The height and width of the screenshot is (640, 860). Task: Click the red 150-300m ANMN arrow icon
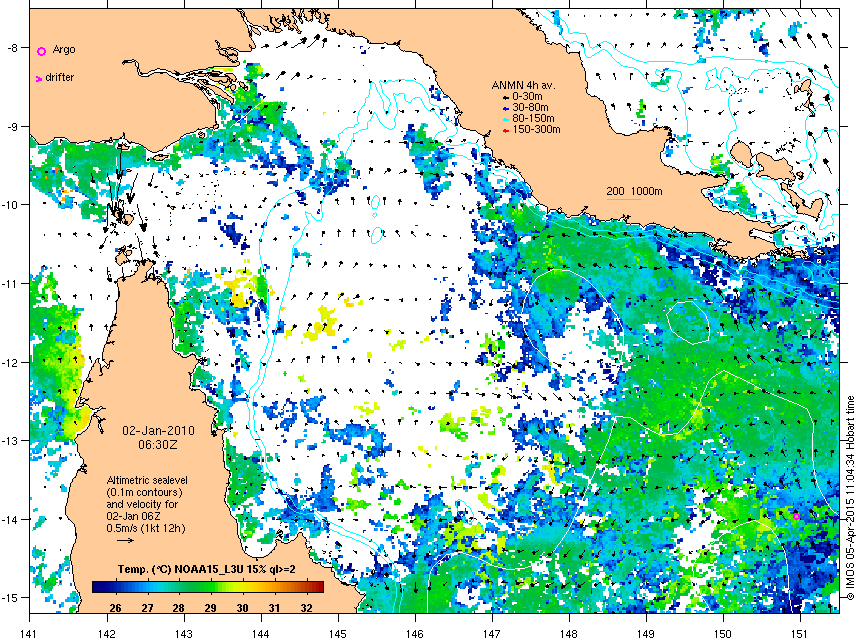tap(506, 130)
